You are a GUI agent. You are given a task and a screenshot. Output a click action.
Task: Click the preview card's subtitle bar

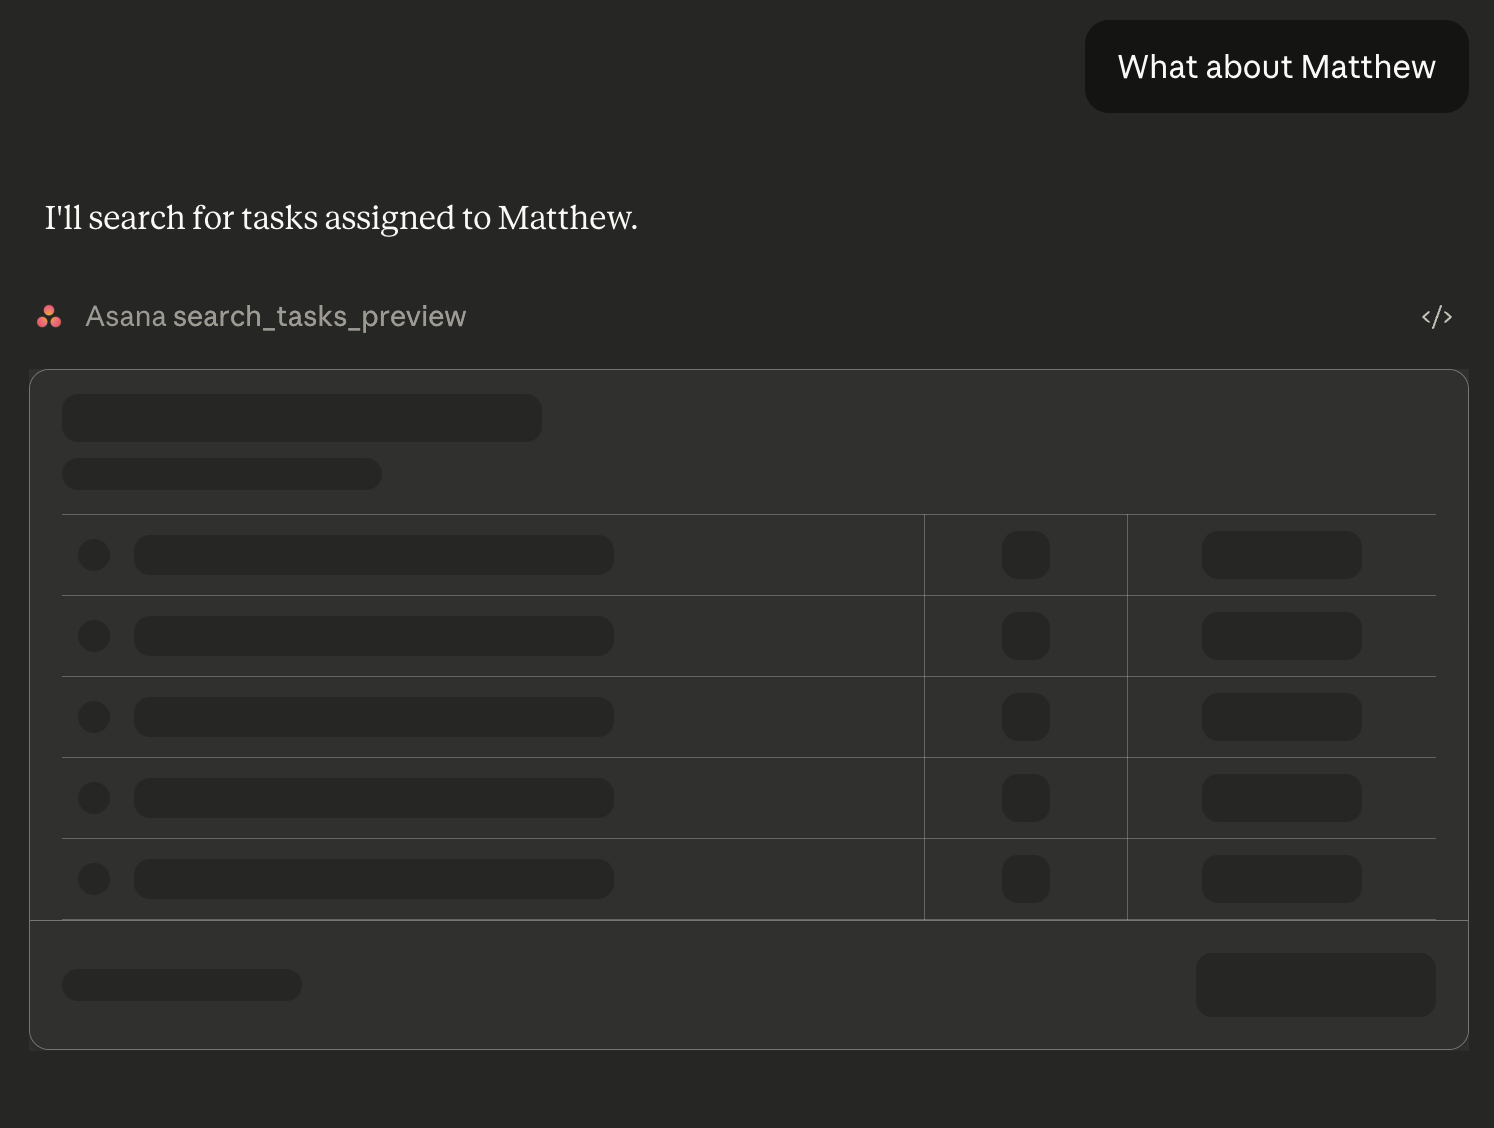221,473
